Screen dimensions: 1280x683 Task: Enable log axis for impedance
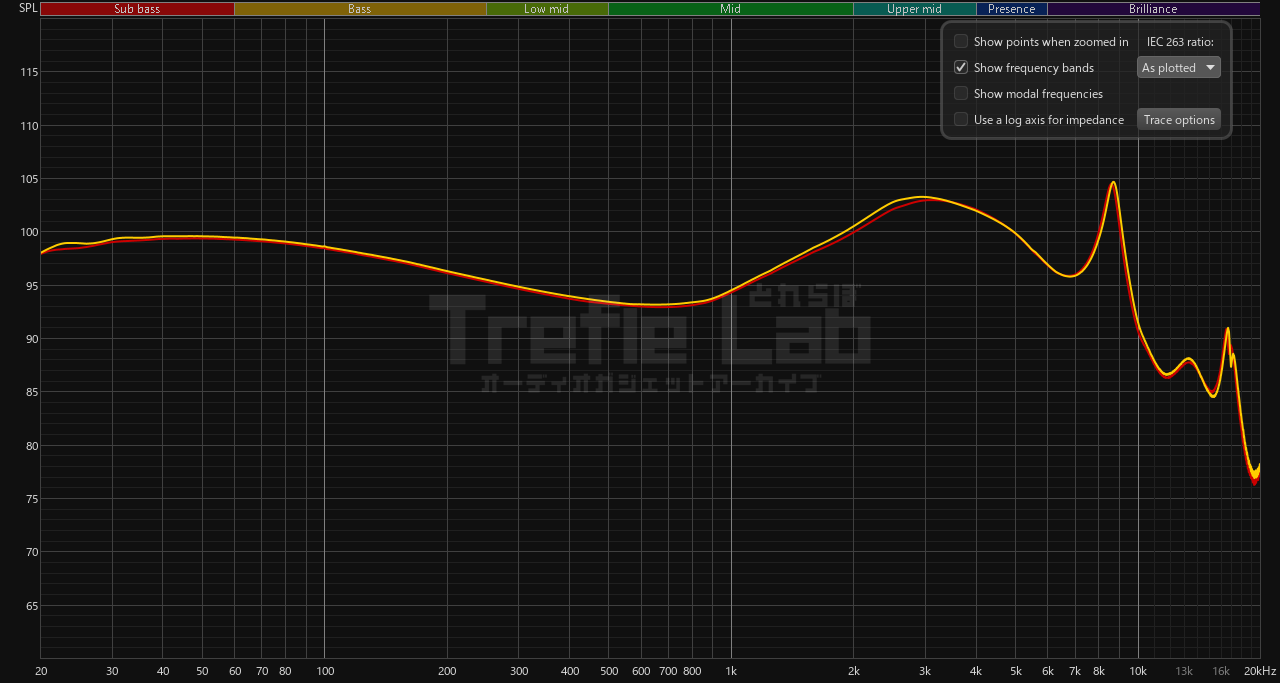click(x=961, y=120)
